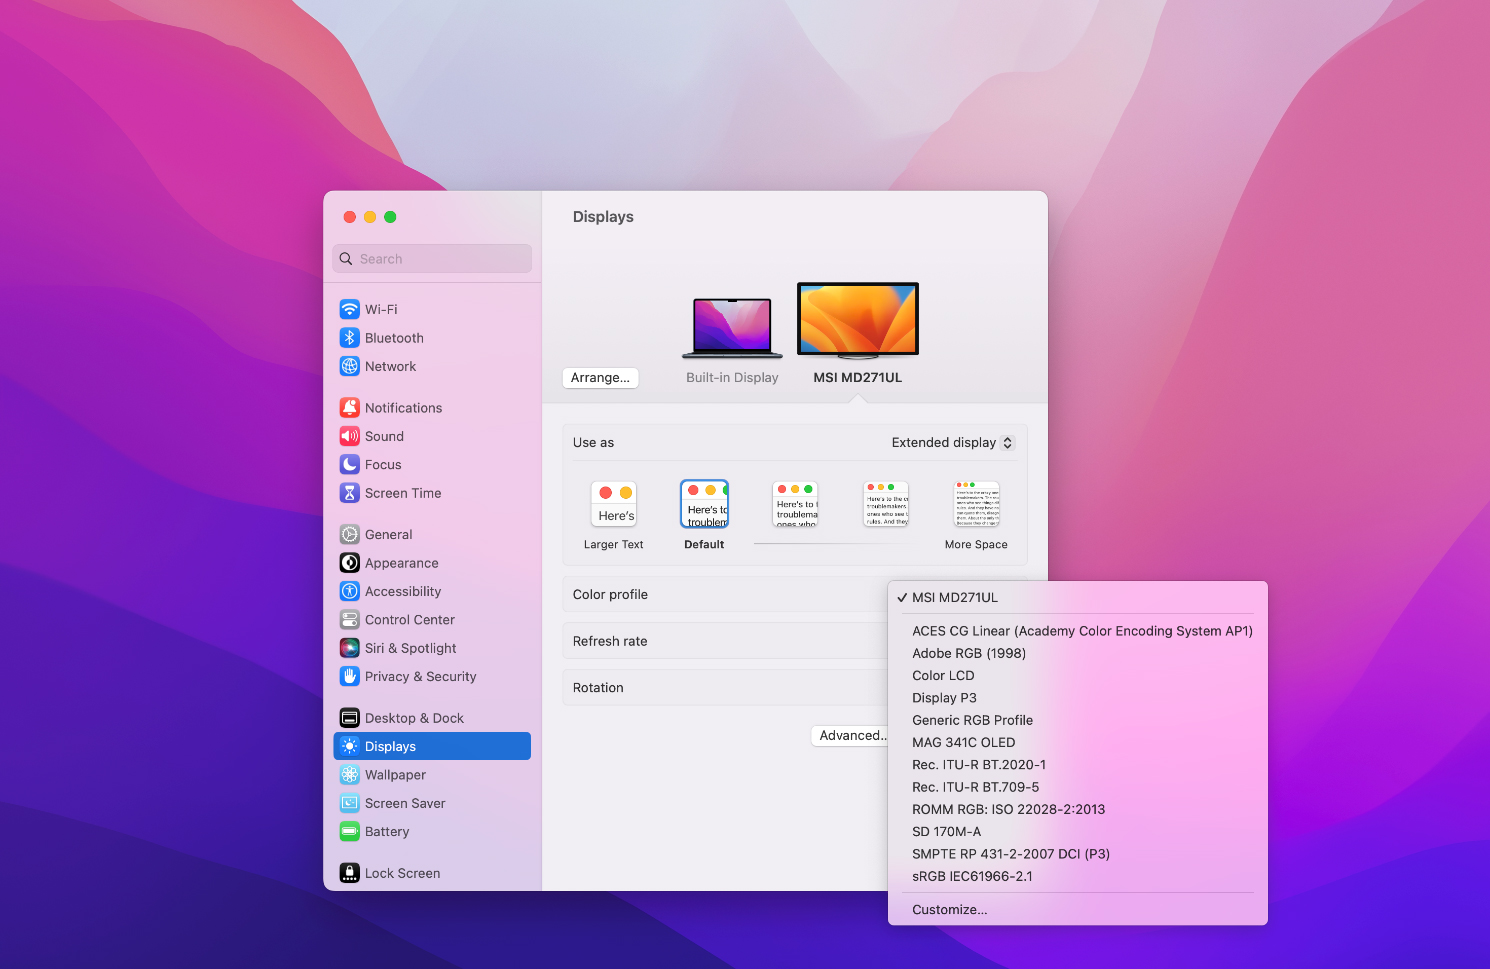Open Network settings in the sidebar
Viewport: 1490px width, 969px height.
pyautogui.click(x=390, y=366)
